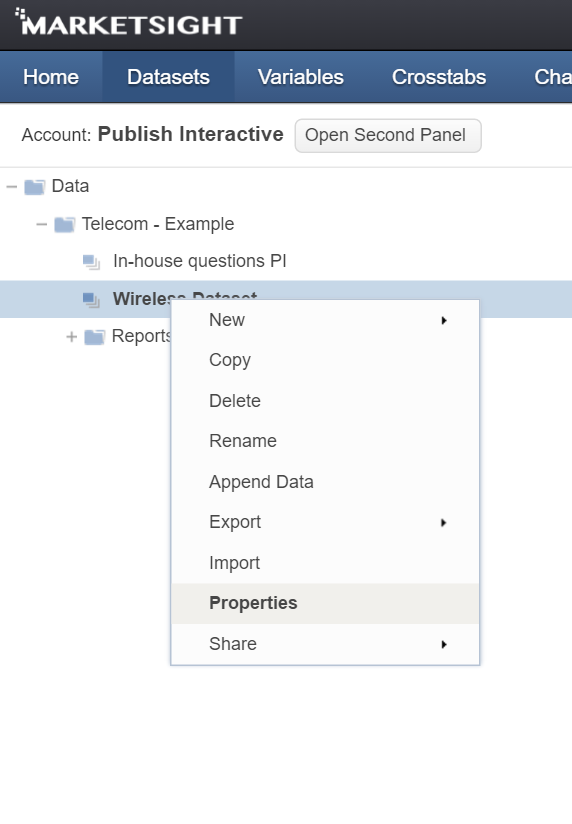The width and height of the screenshot is (572, 824).
Task: Open the Crosstabs tab
Action: tap(439, 77)
